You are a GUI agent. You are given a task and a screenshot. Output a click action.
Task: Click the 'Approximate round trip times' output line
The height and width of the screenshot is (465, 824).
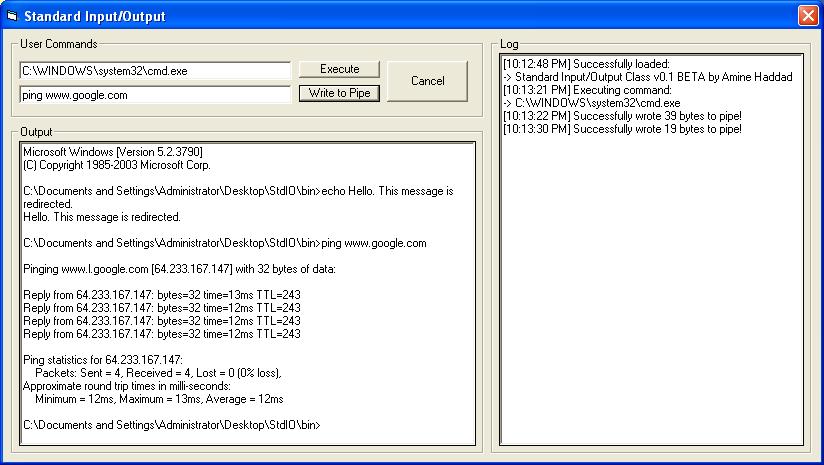126,386
